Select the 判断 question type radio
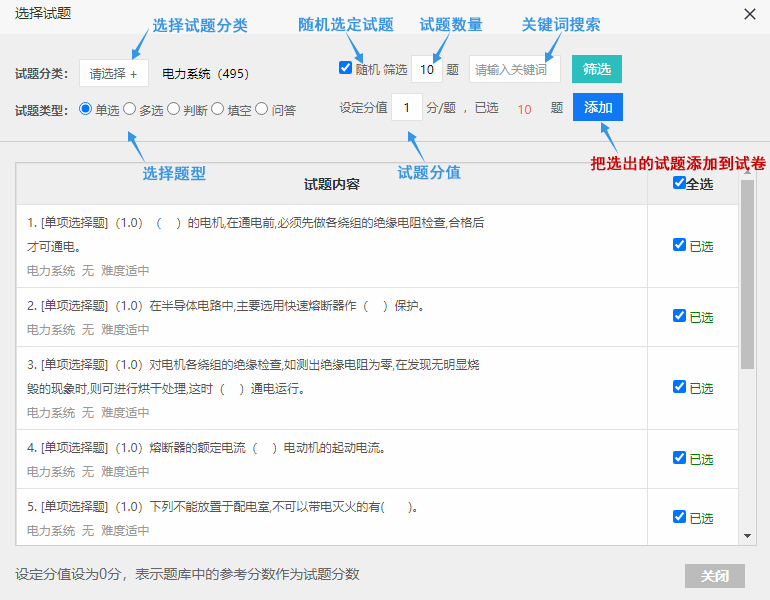This screenshot has height=600, width=770. coord(173,109)
